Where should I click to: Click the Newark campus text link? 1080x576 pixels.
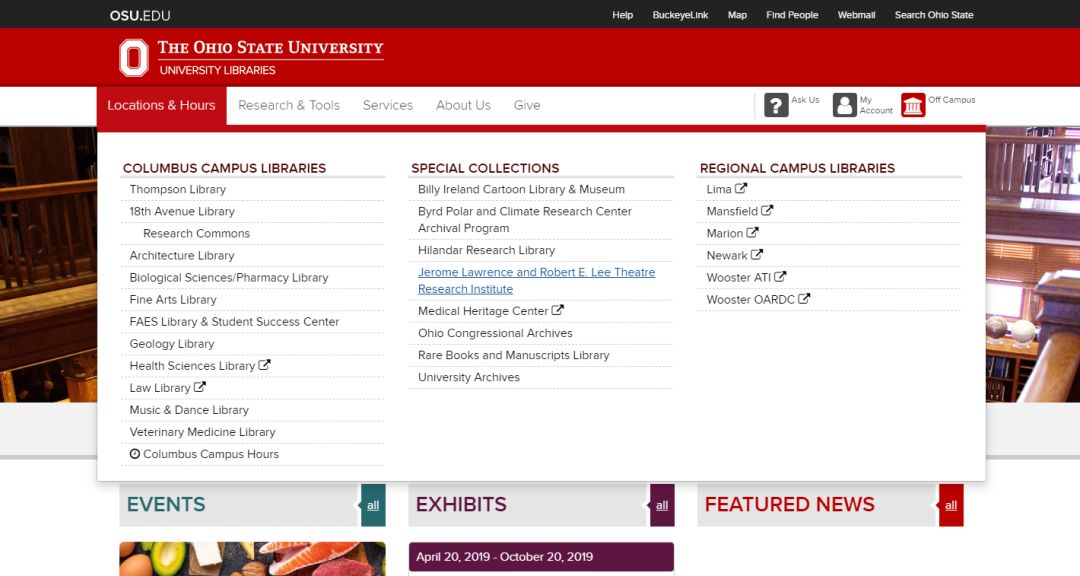(727, 255)
